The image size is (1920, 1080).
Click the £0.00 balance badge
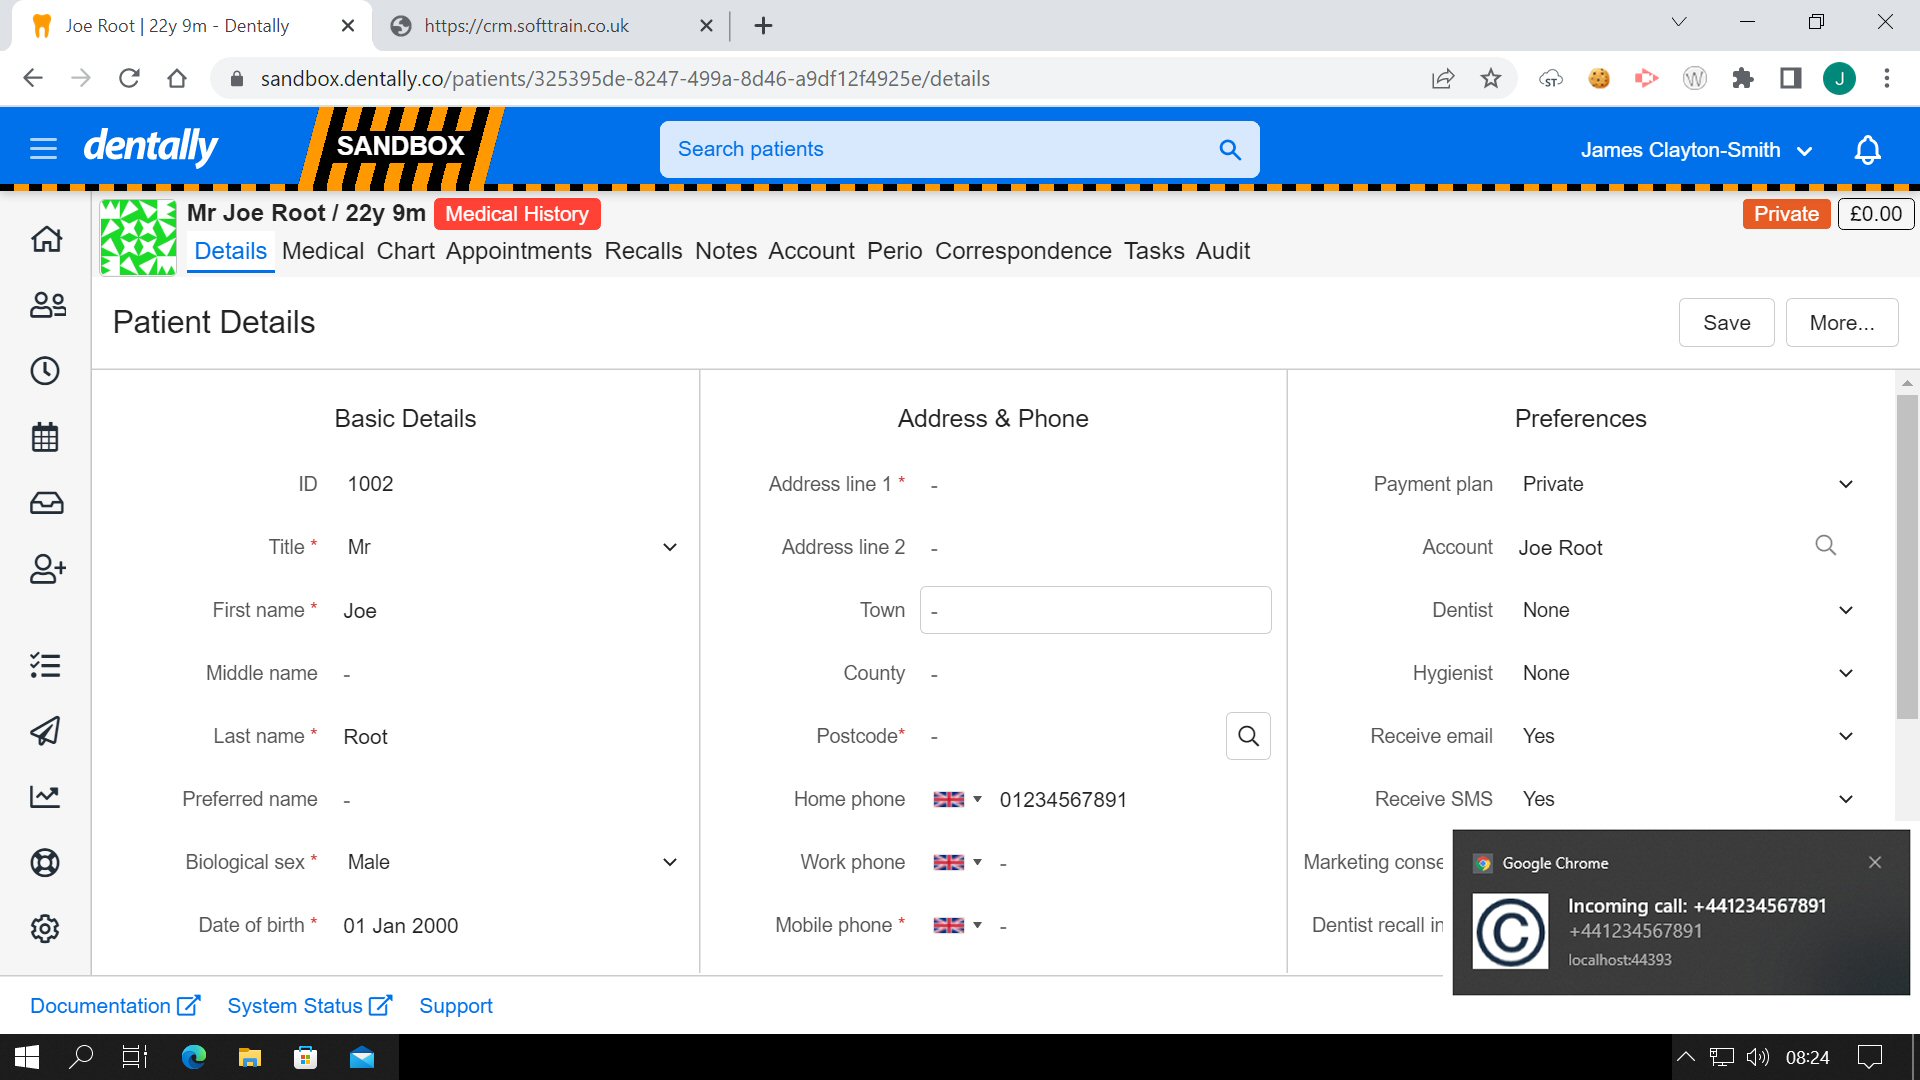1876,214
